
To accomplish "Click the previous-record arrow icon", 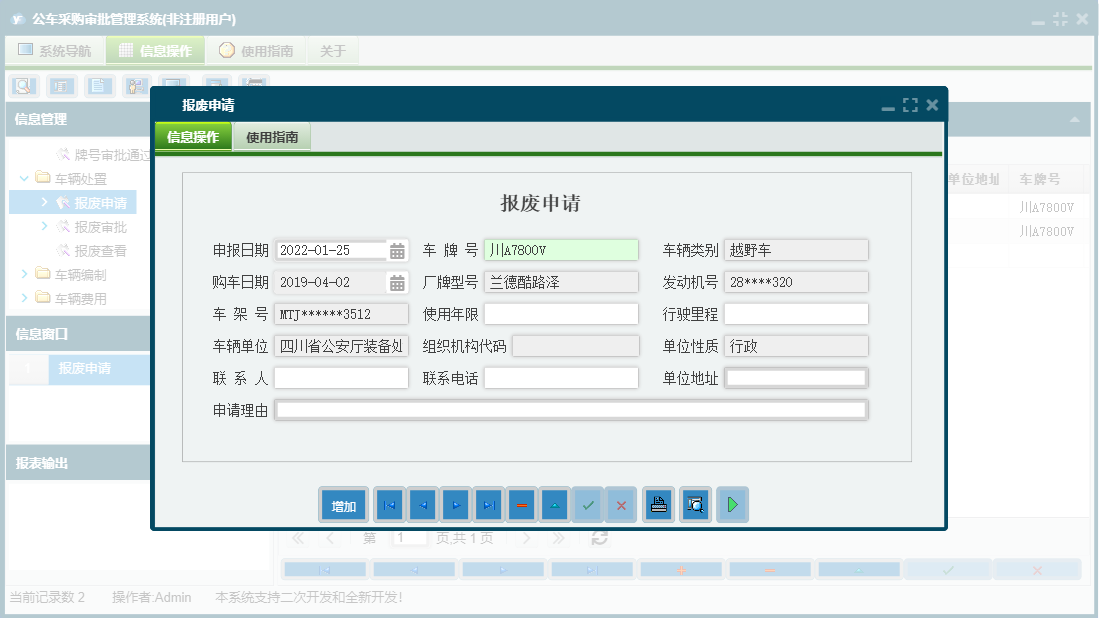I will point(422,505).
